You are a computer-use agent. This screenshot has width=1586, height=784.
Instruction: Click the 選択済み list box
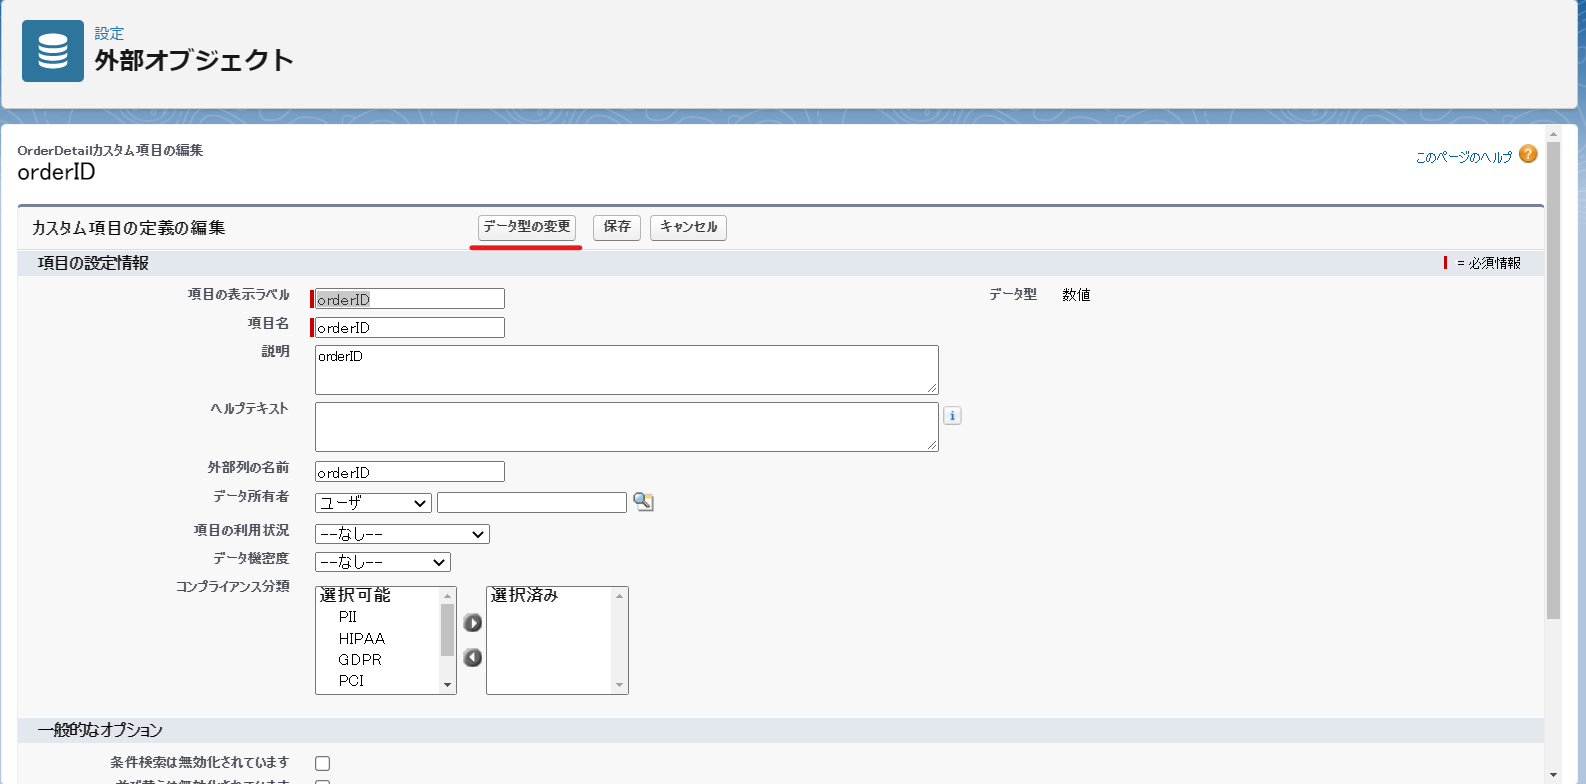(x=557, y=640)
